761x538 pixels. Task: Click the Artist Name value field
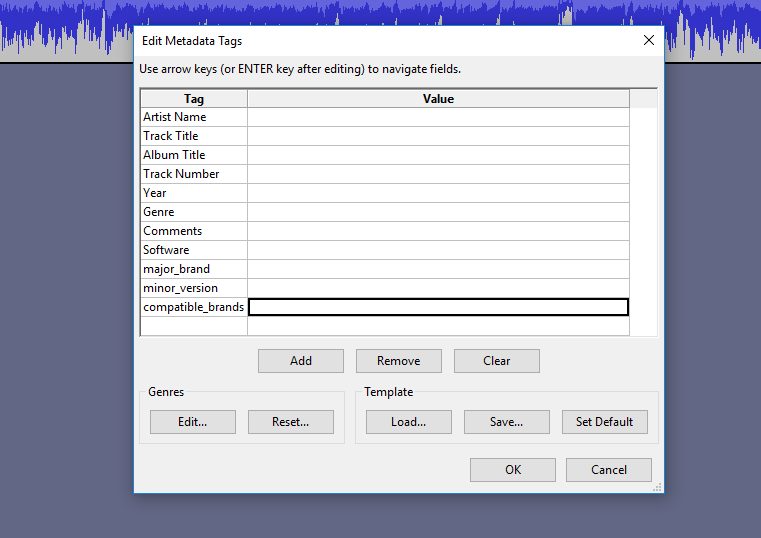tap(438, 117)
